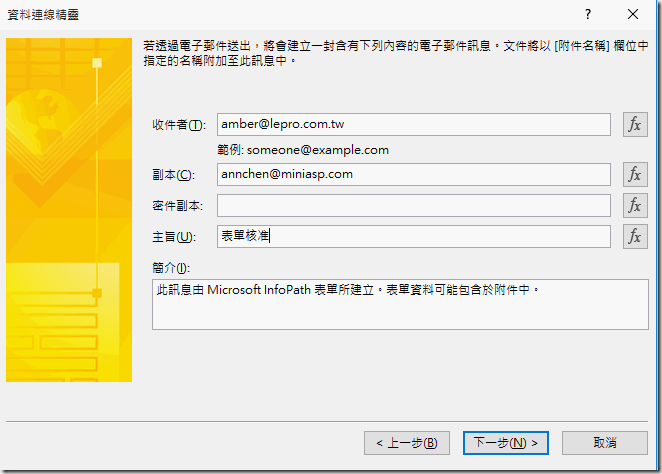Click the 密件副本 label text
This screenshot has height=474, width=662.
click(178, 206)
